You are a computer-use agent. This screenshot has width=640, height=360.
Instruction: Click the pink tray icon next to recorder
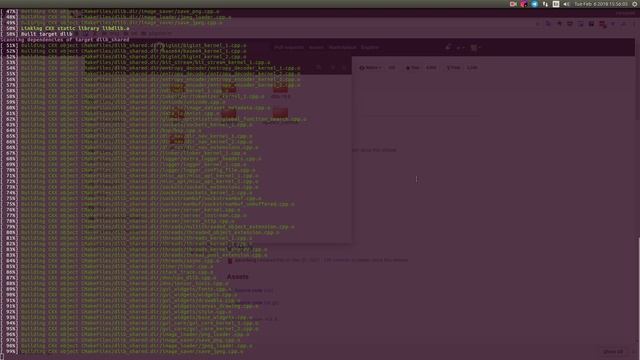[x=524, y=4]
